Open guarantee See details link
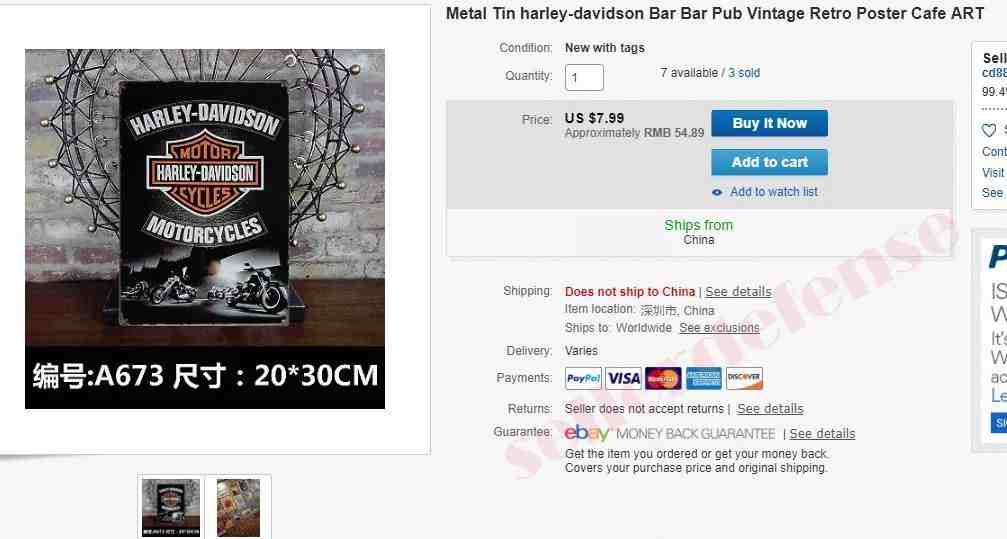The width and height of the screenshot is (1007, 539). 822,434
